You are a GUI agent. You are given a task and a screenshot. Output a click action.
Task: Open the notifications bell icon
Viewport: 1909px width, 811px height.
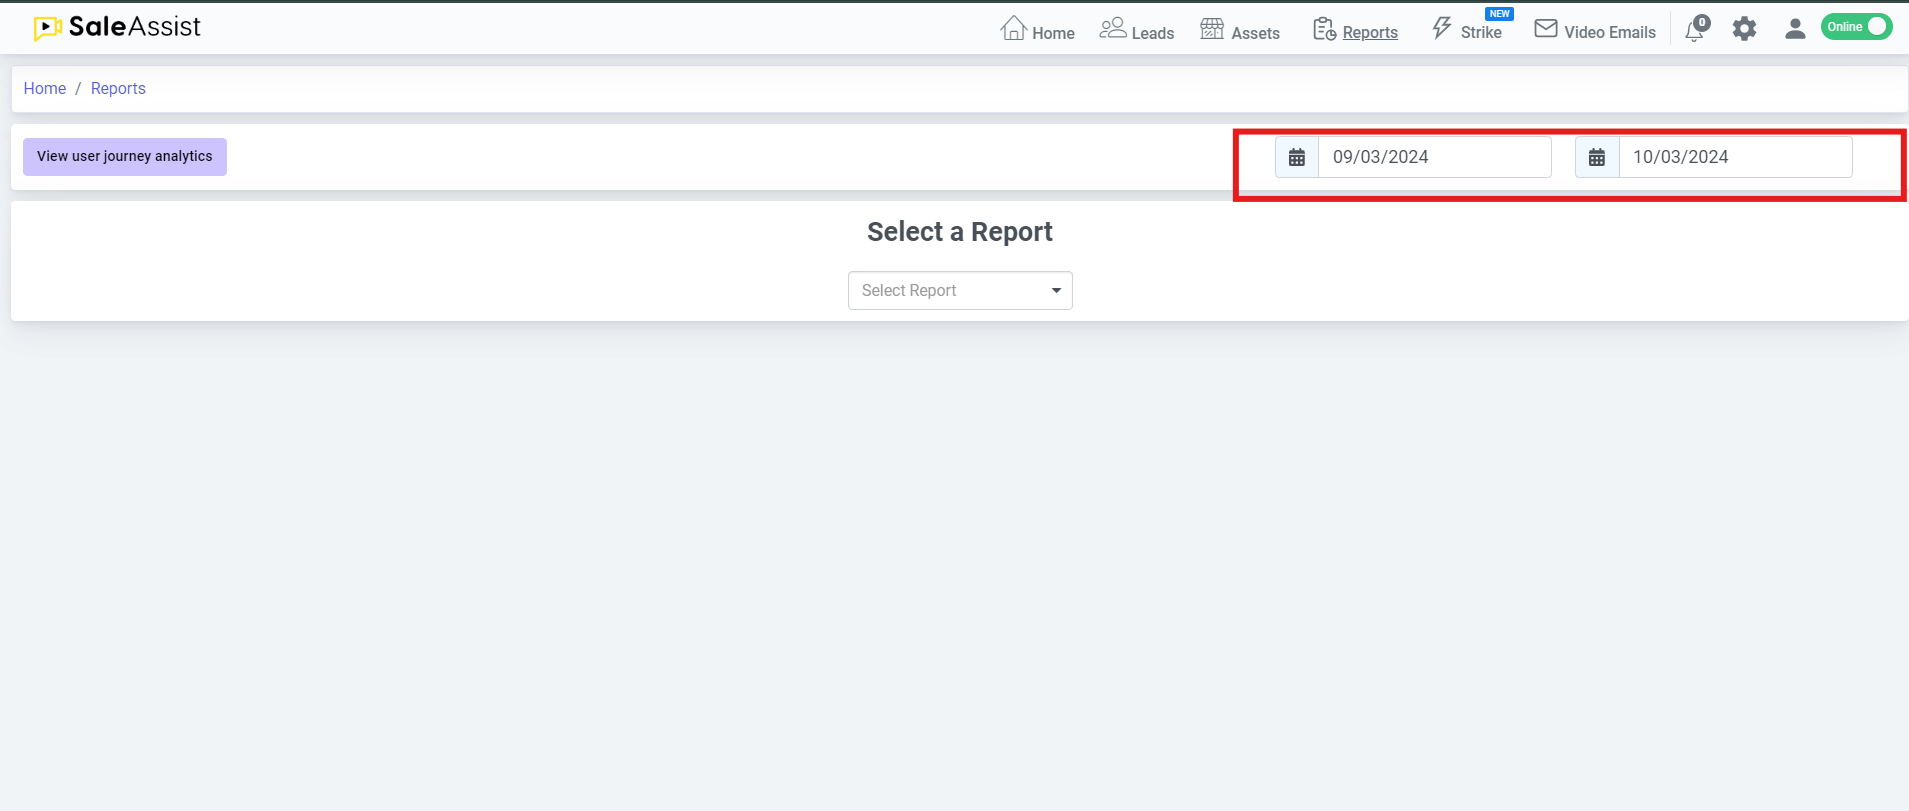pos(1695,30)
